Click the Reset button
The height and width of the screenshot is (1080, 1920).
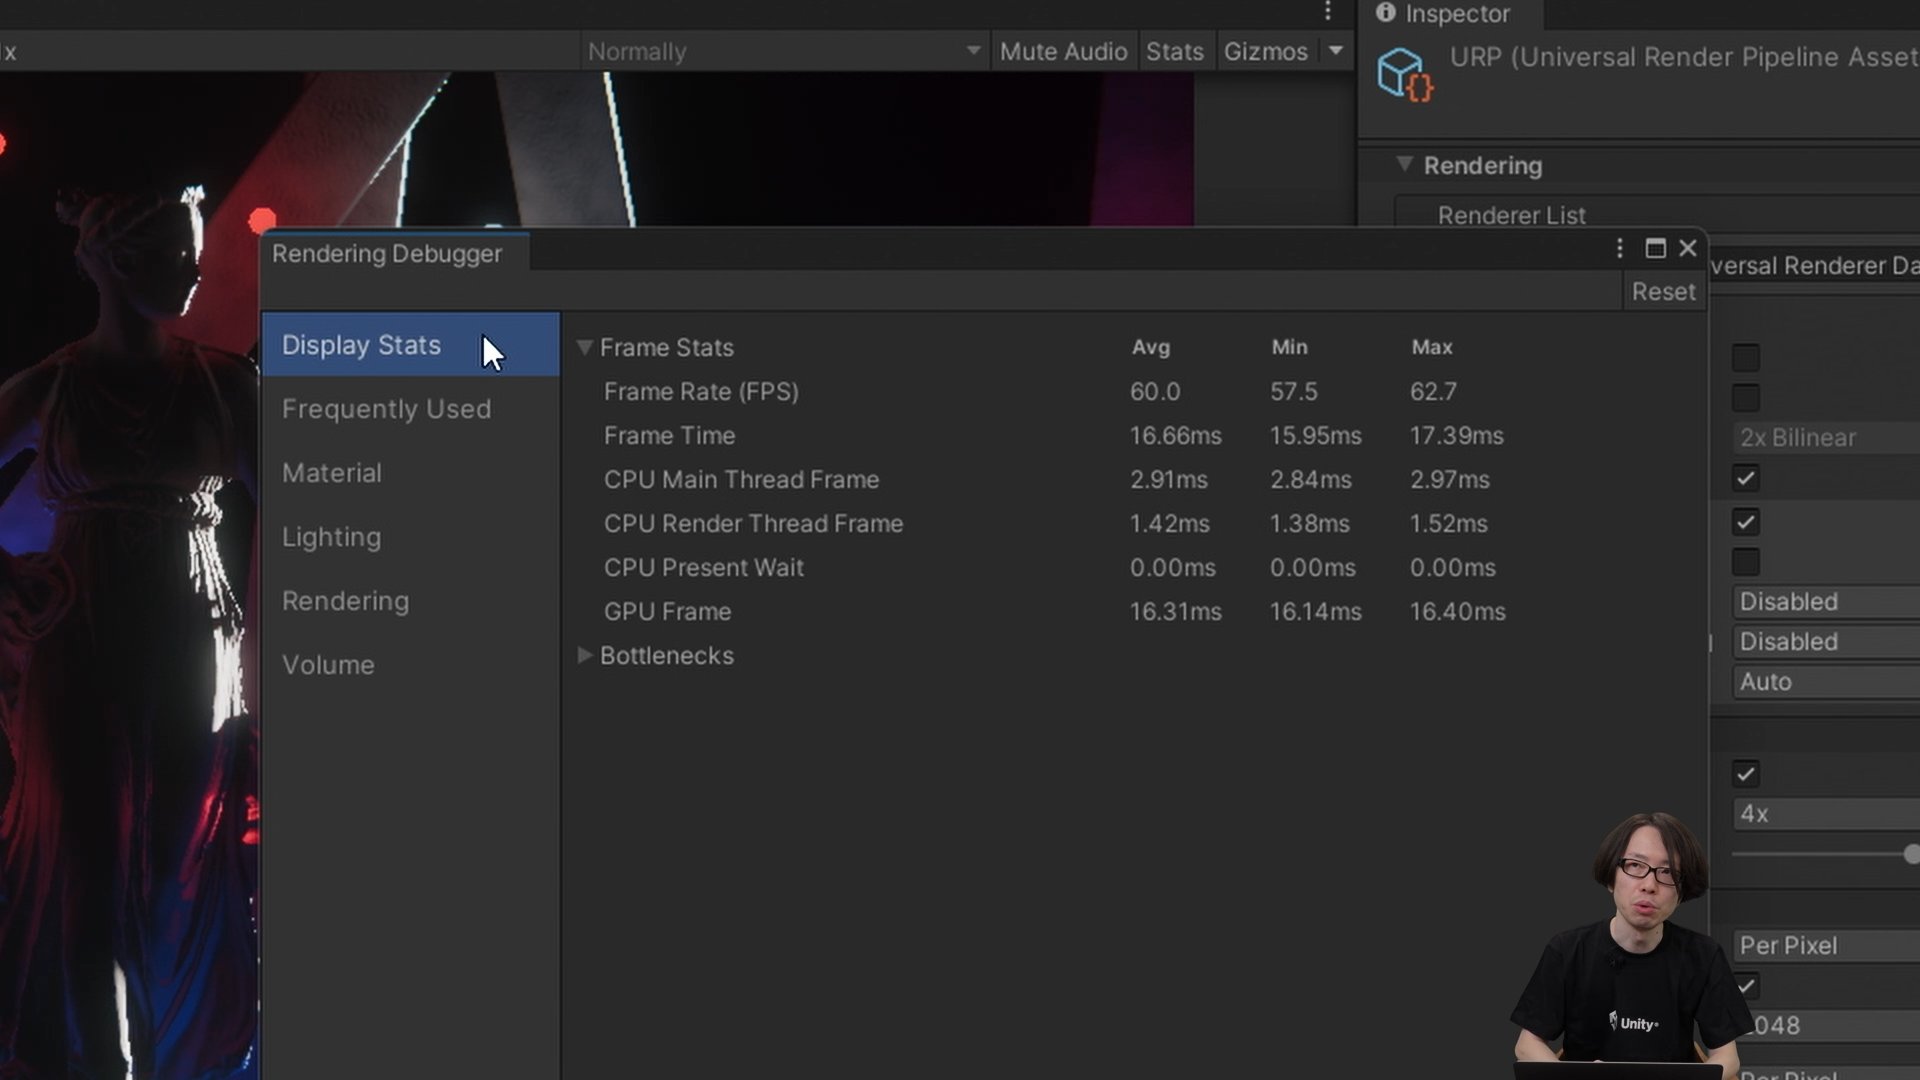pos(1663,292)
